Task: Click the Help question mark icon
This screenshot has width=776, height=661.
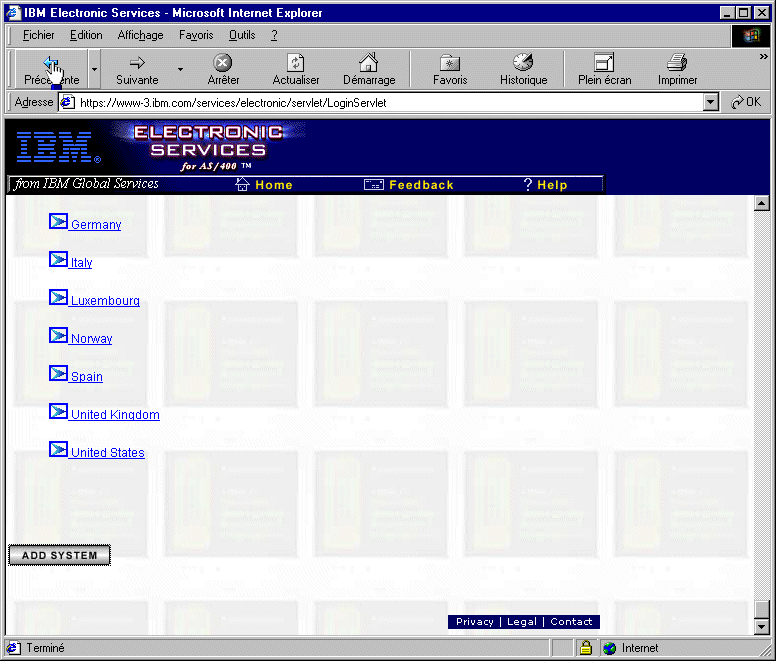Action: (x=528, y=185)
